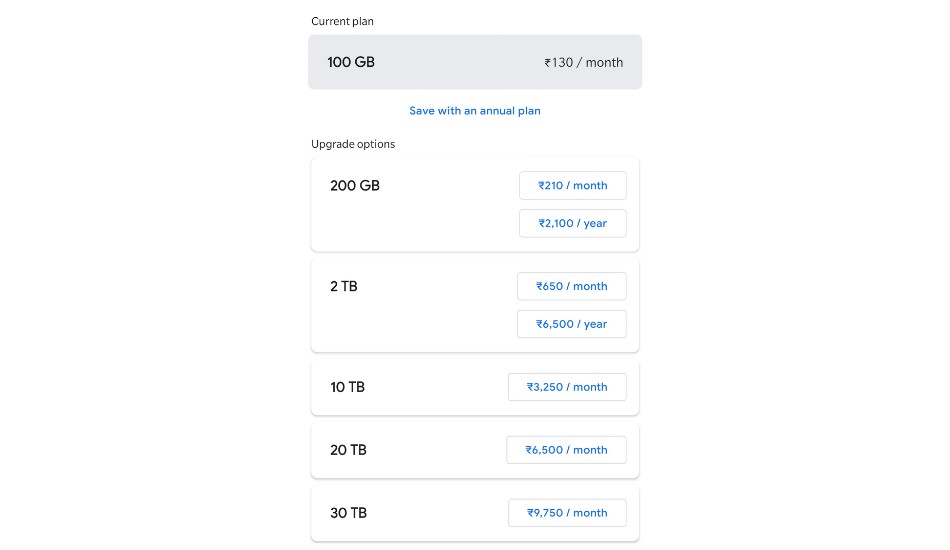Choose 200 GB for ₹2,100 per year

(573, 224)
